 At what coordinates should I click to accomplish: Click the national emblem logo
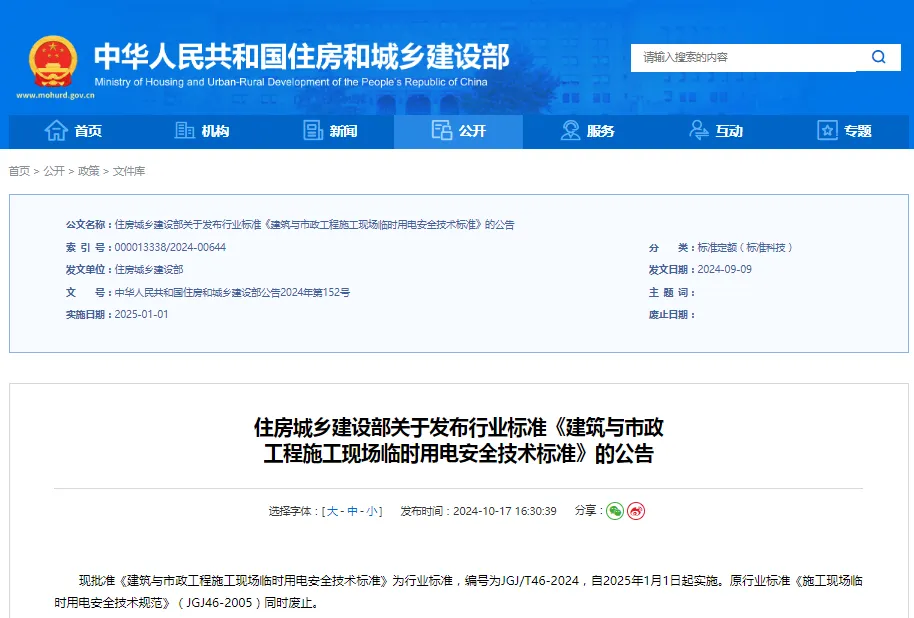click(x=52, y=62)
